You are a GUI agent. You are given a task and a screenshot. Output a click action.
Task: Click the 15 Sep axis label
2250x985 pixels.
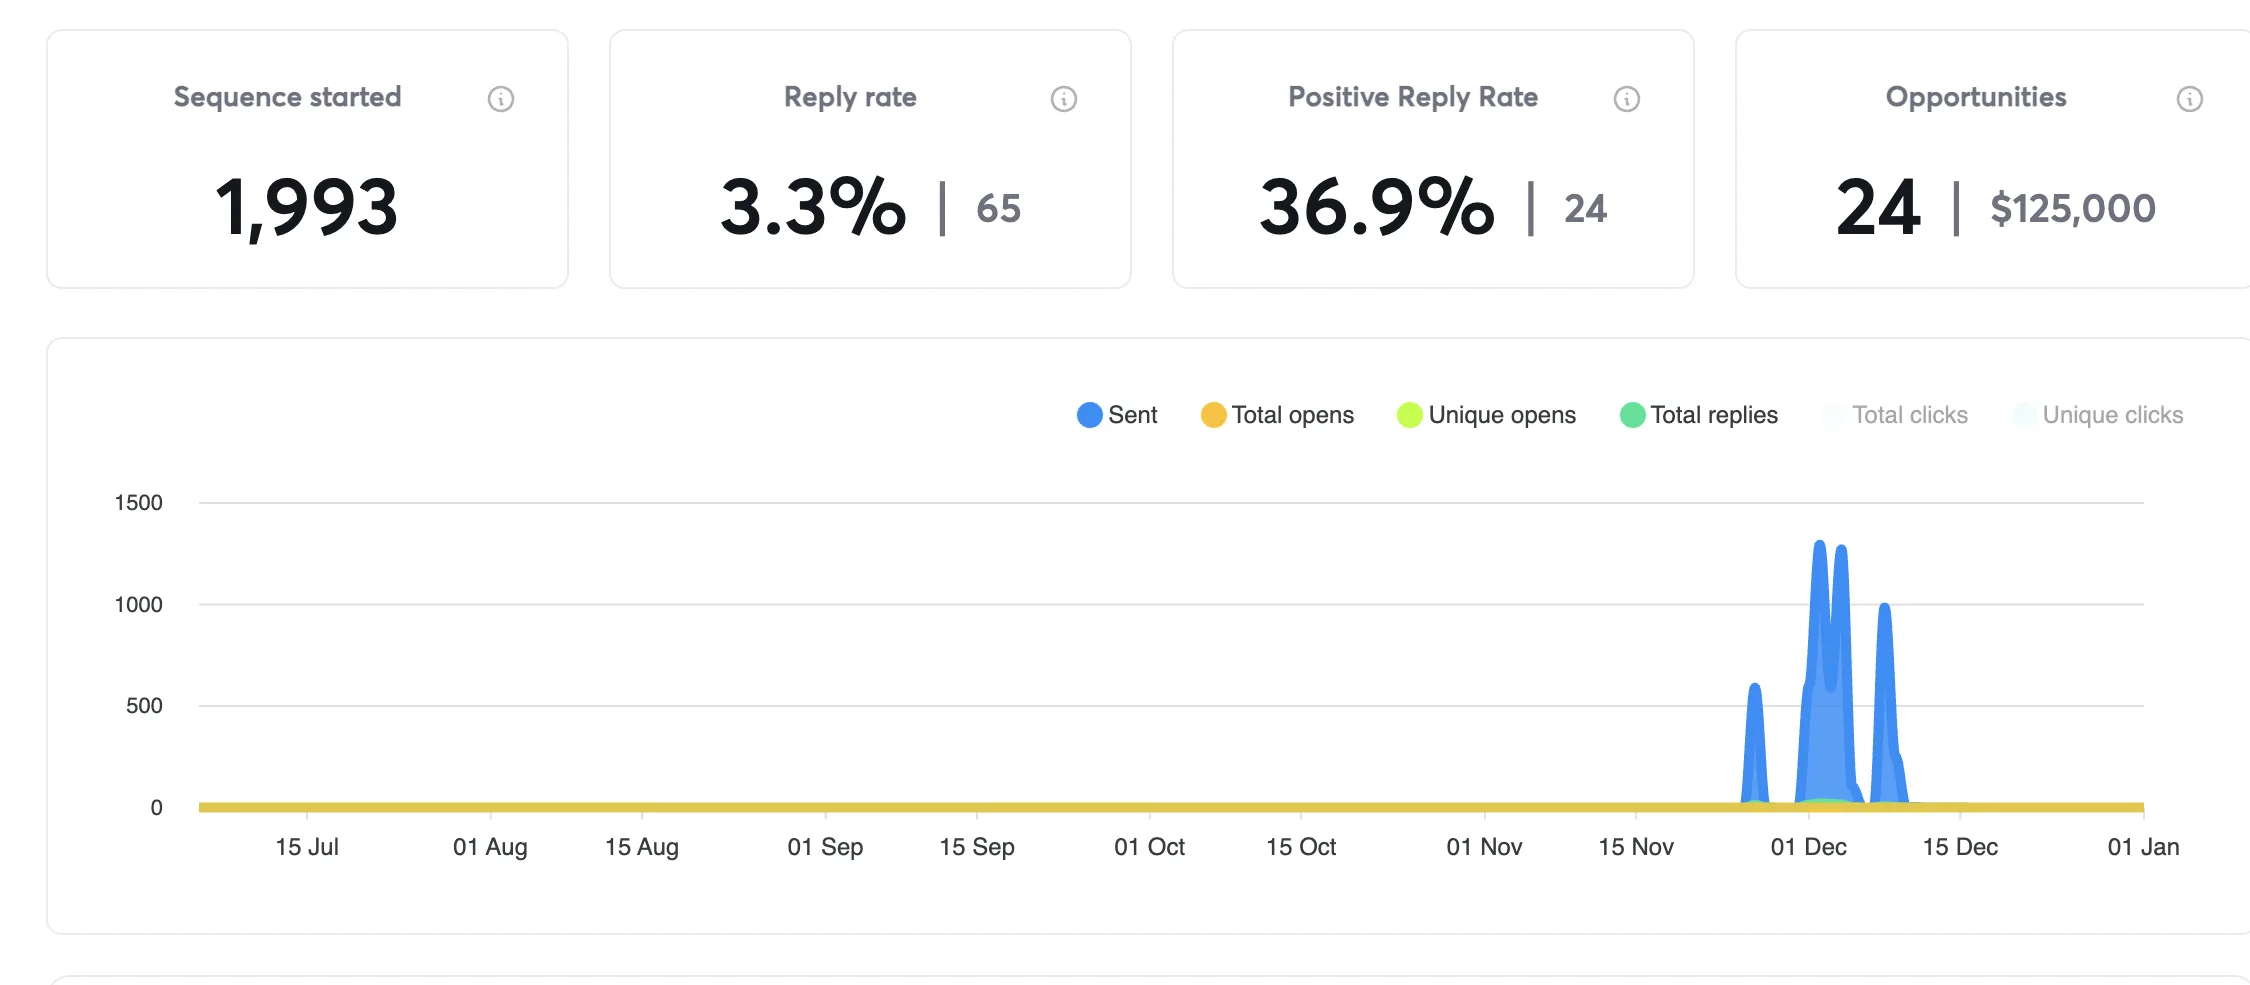pyautogui.click(x=977, y=847)
